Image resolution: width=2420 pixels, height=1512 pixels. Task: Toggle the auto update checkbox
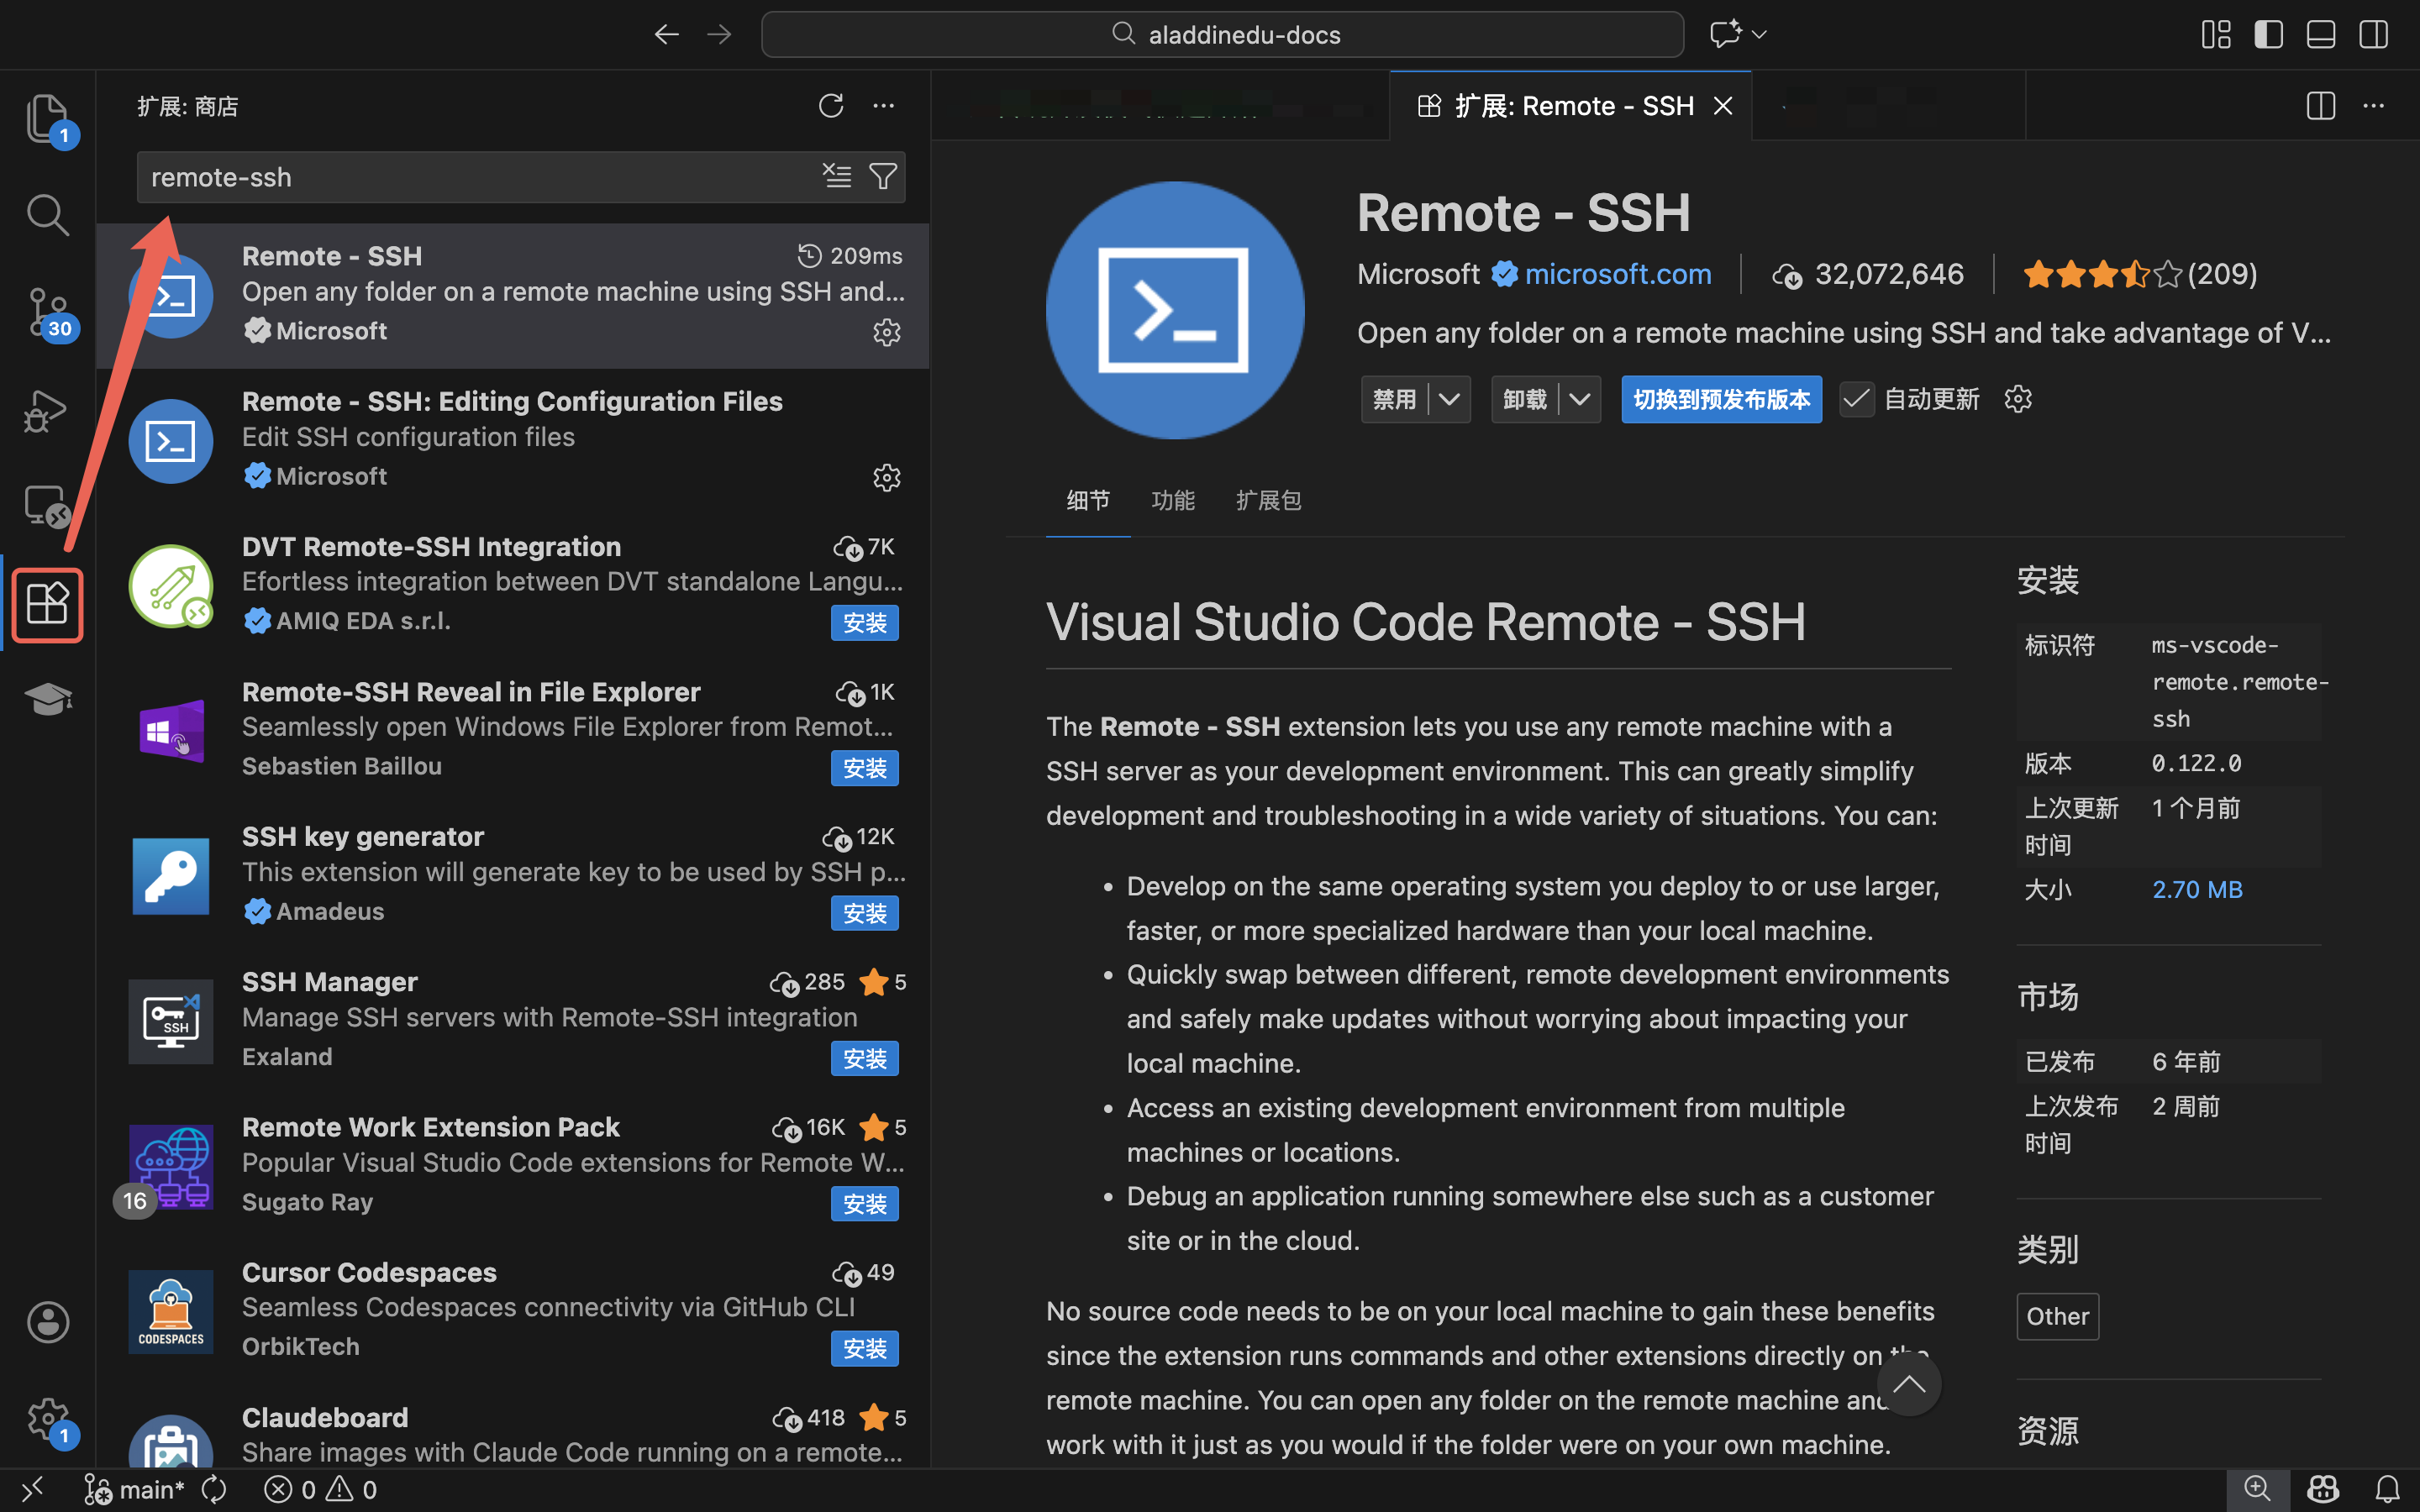(x=1856, y=400)
